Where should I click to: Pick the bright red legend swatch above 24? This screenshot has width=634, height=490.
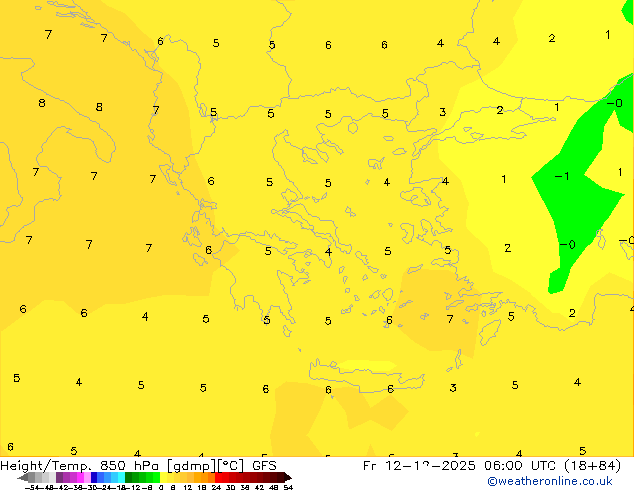click(x=218, y=477)
